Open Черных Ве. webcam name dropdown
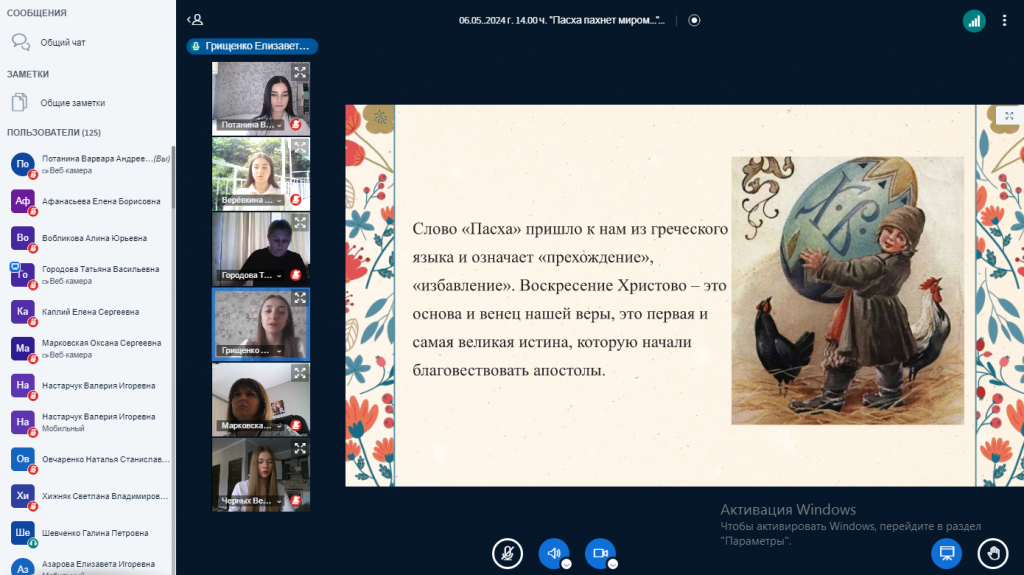Screen dimensions: 1024x575 pos(251,501)
